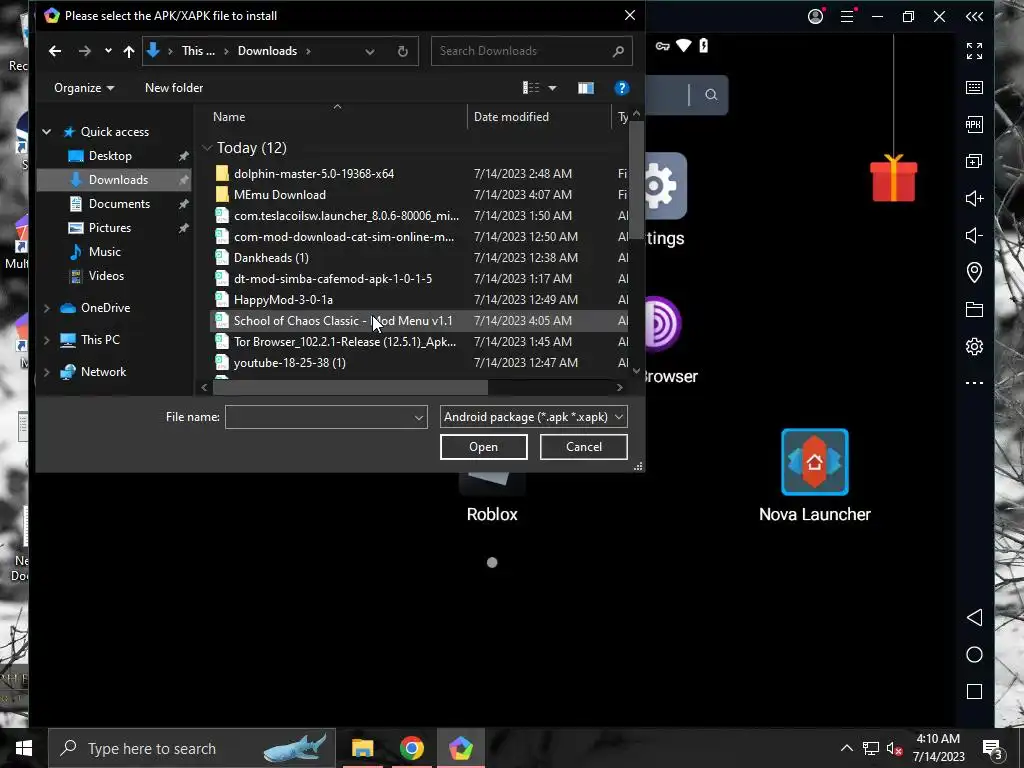Select com.teslacoilsw.launcher APK file

tap(418, 216)
